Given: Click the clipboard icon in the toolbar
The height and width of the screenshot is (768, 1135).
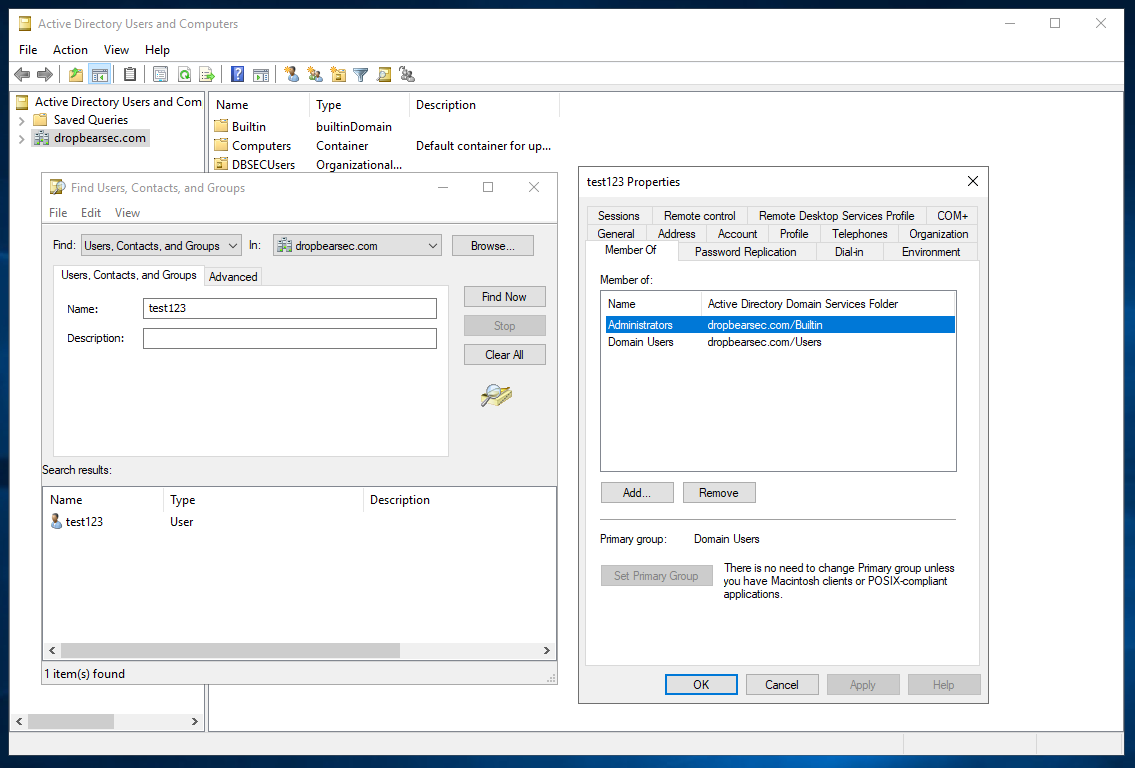Looking at the screenshot, I should pos(130,75).
